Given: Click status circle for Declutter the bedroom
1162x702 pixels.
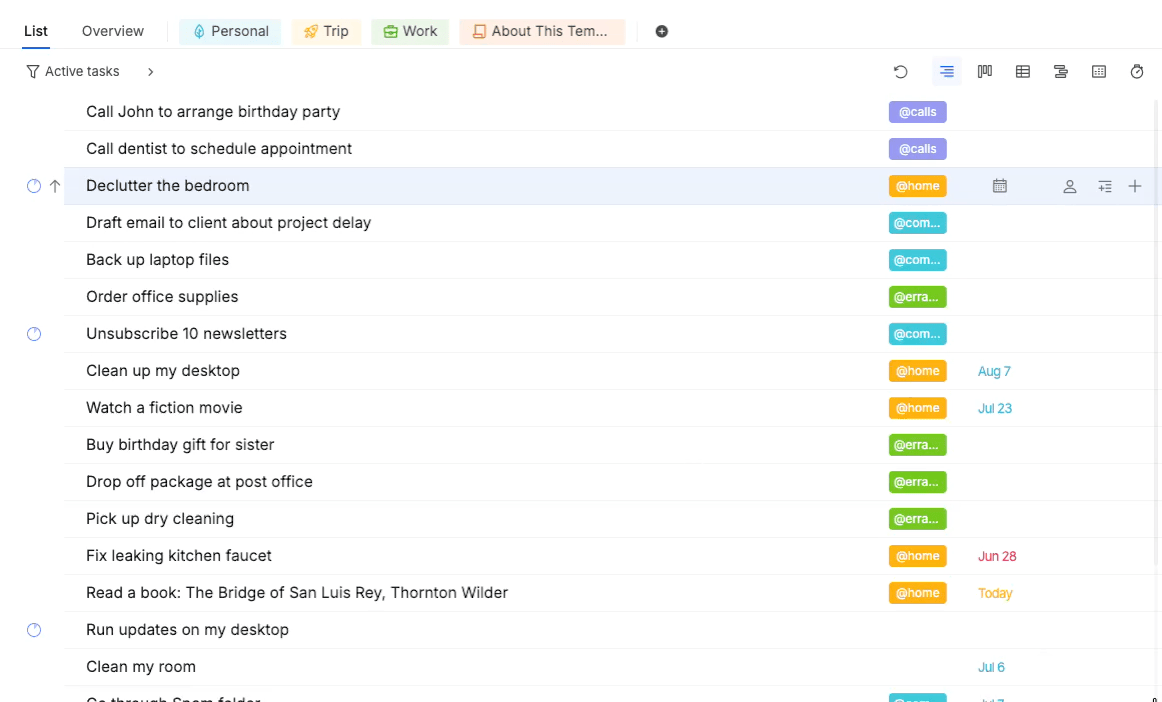Looking at the screenshot, I should click(34, 186).
